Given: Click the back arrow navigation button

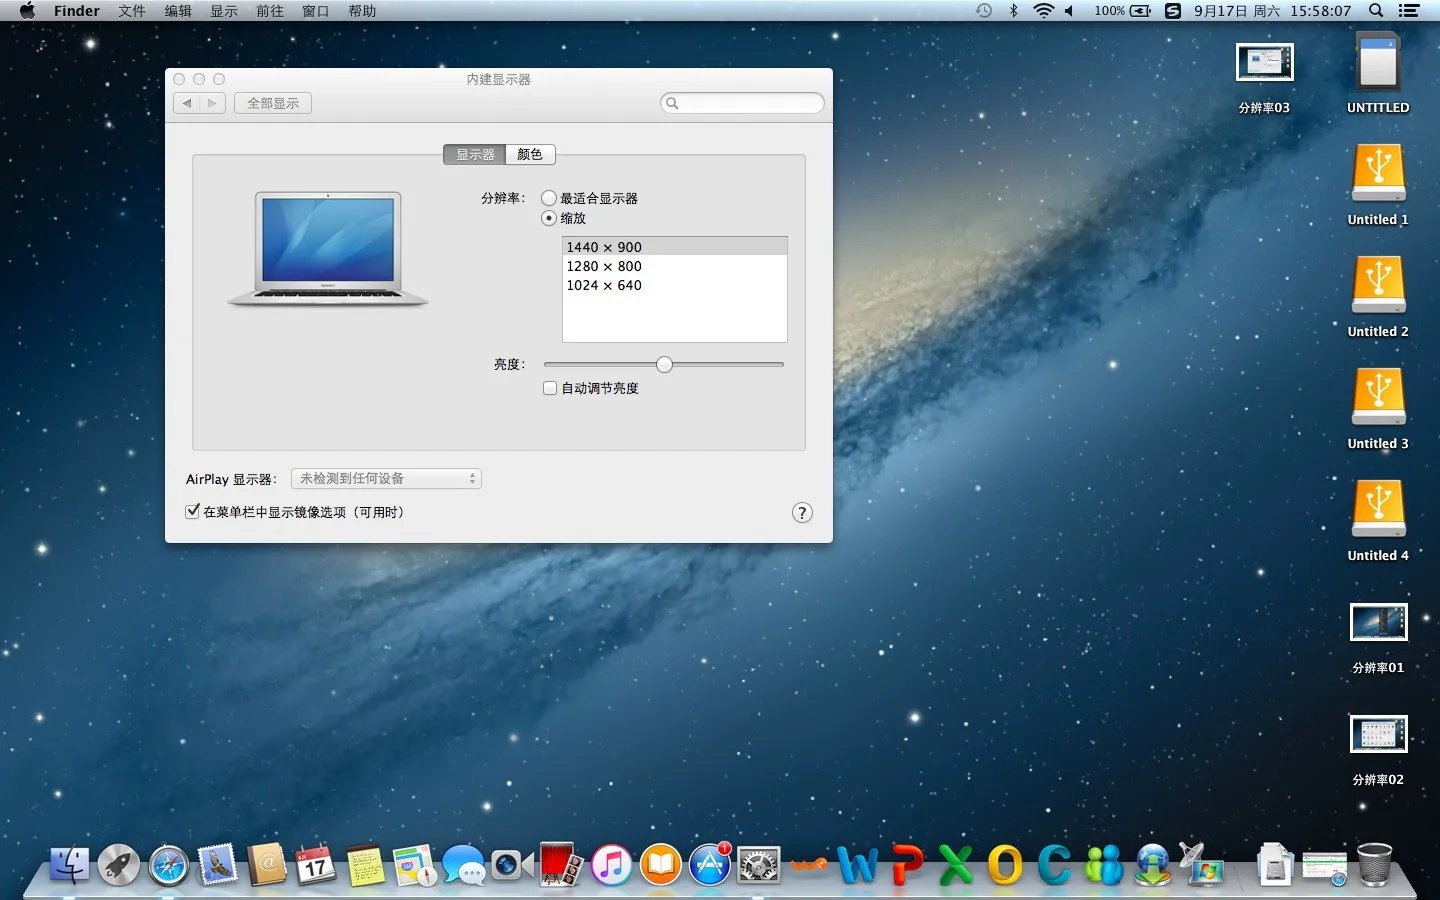Looking at the screenshot, I should [187, 103].
